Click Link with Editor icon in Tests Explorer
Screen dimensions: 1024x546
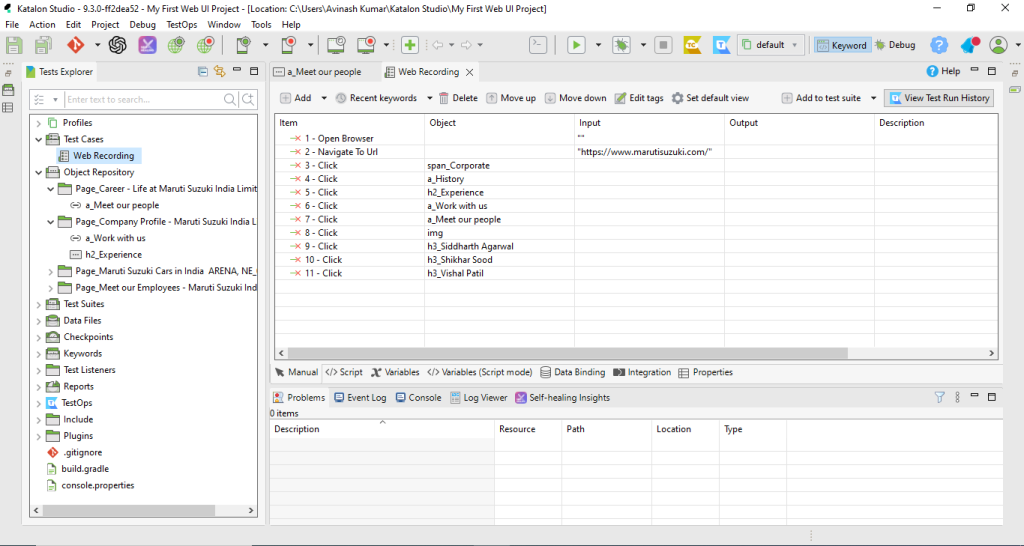click(219, 71)
